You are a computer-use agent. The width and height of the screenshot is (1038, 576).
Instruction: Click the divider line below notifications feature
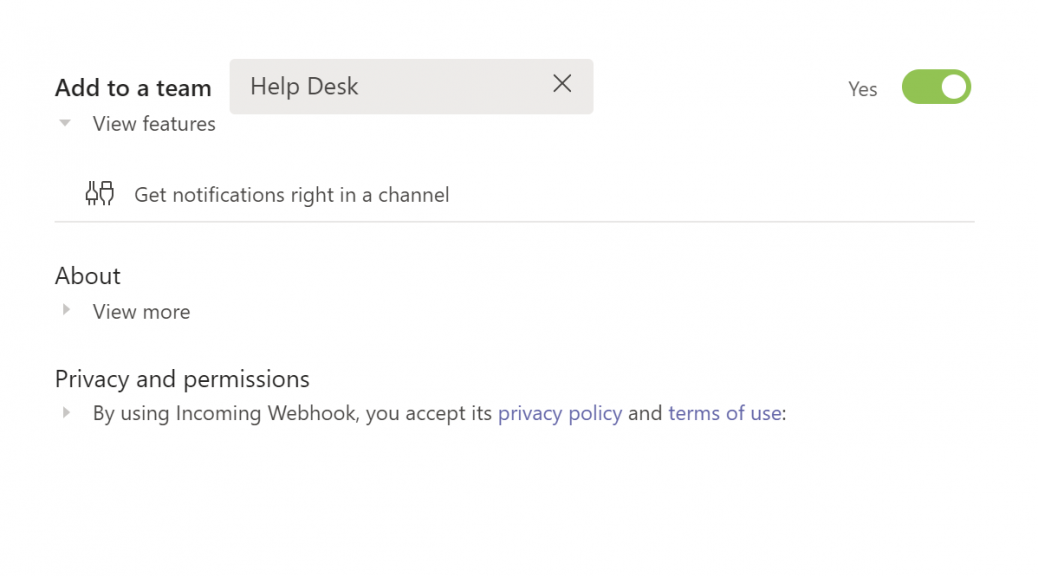coord(514,222)
